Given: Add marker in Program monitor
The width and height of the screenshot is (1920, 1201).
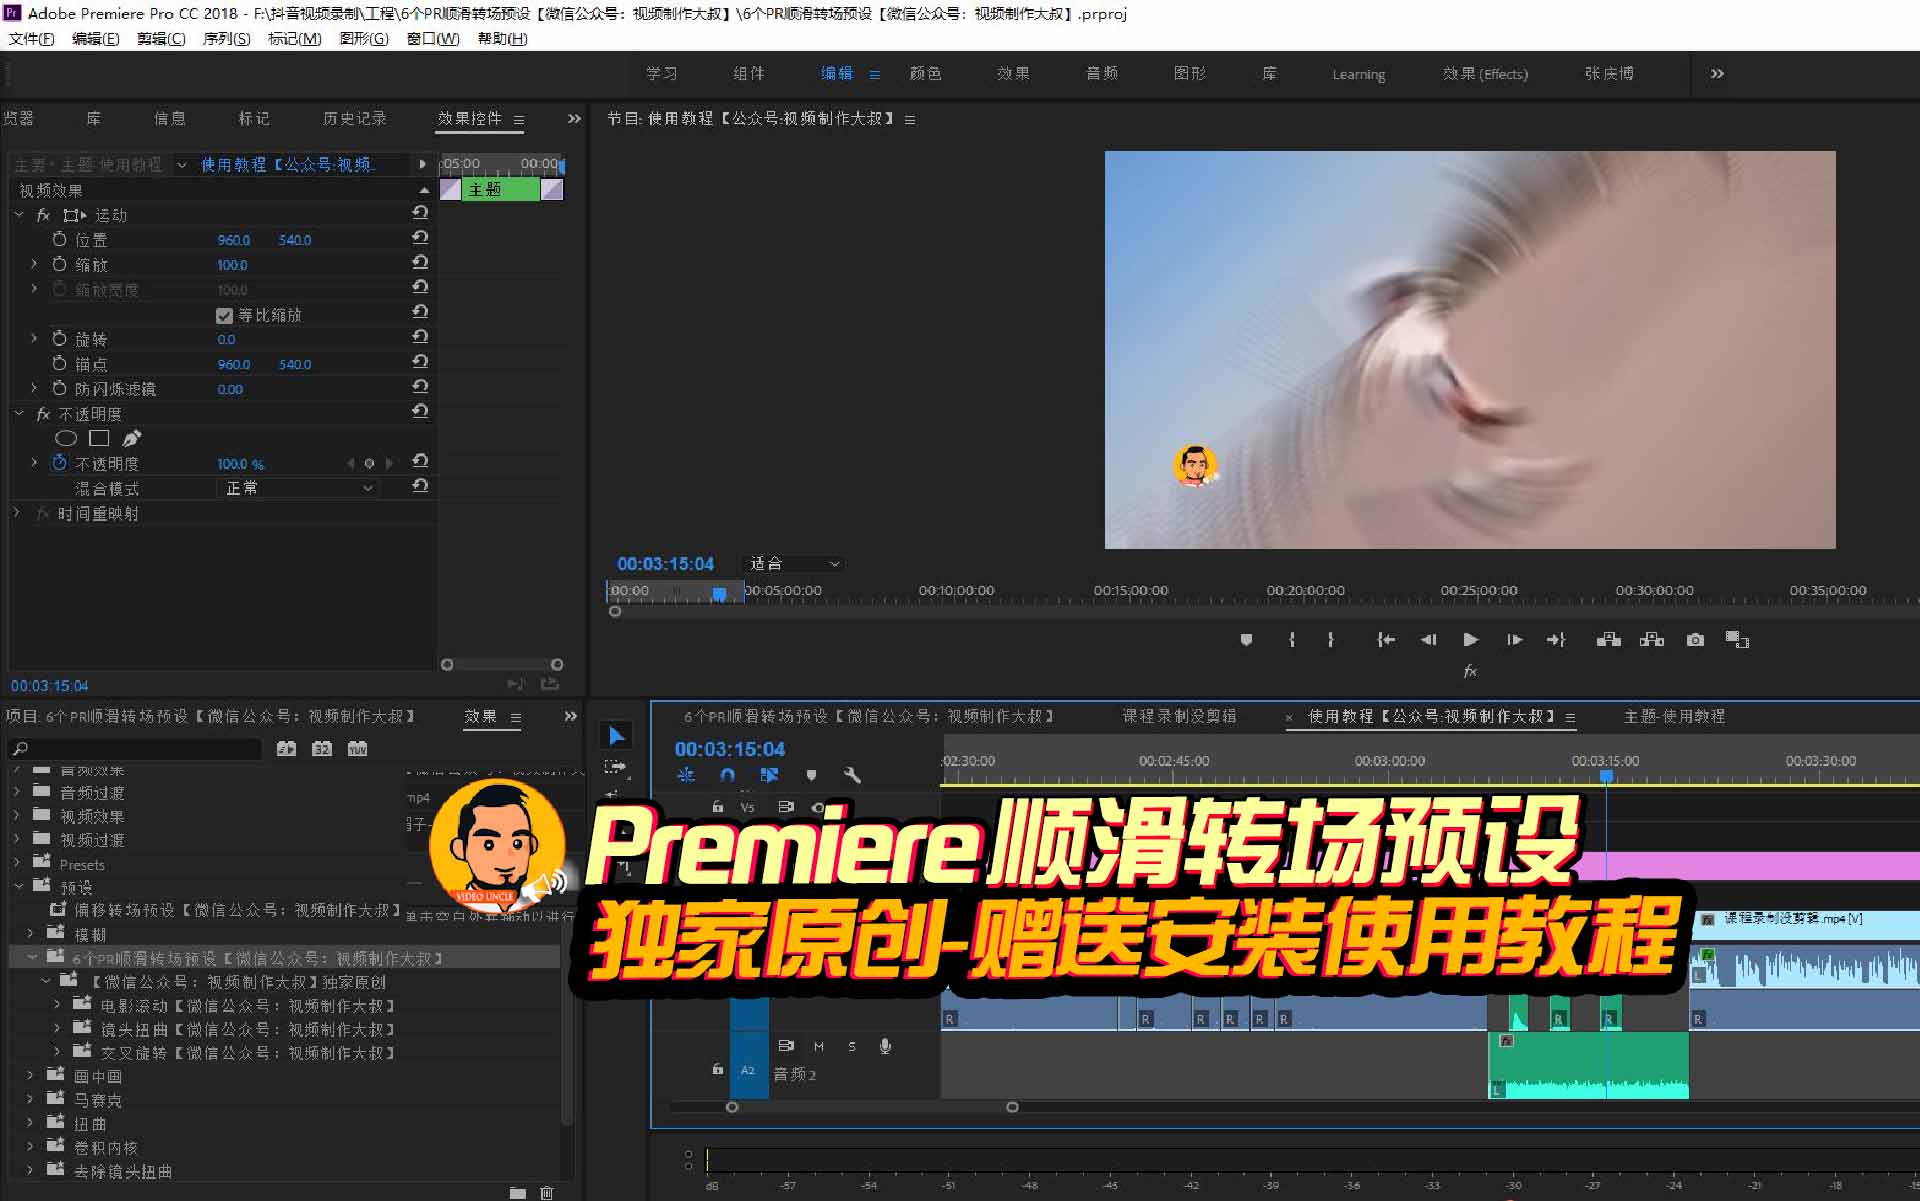Looking at the screenshot, I should tap(1246, 640).
